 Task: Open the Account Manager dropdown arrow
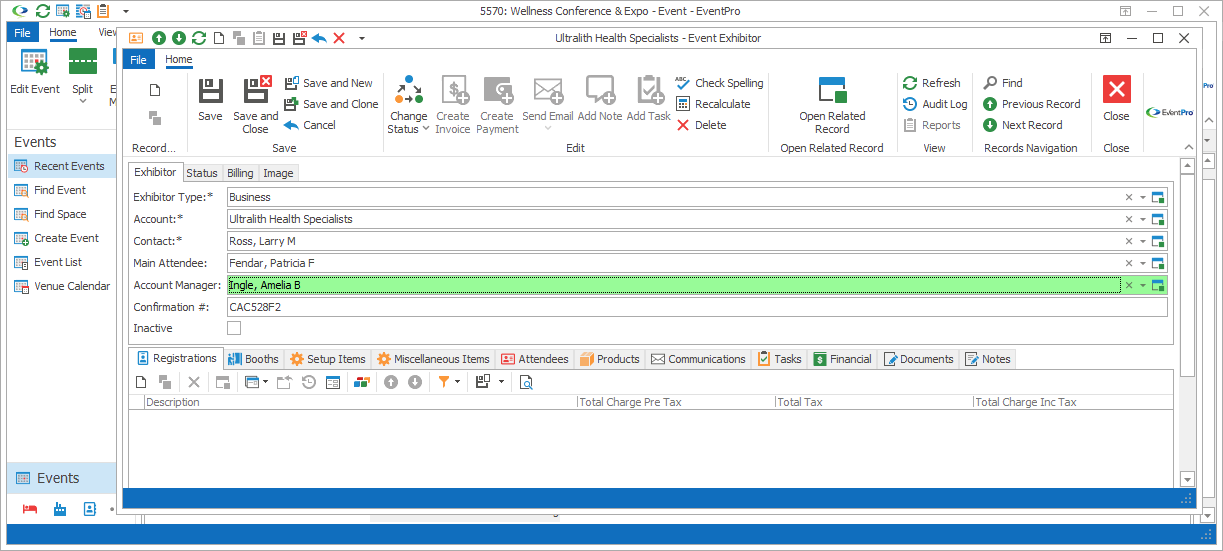[1142, 285]
